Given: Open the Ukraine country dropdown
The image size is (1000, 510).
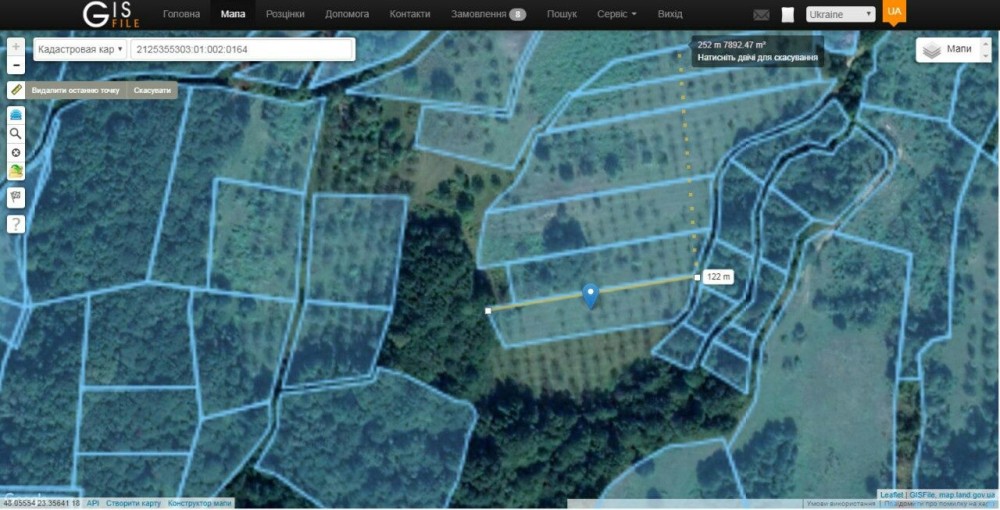Looking at the screenshot, I should 841,14.
